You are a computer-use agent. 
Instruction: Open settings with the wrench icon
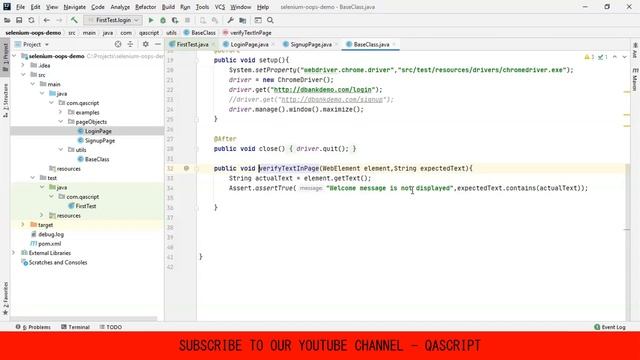[230, 20]
